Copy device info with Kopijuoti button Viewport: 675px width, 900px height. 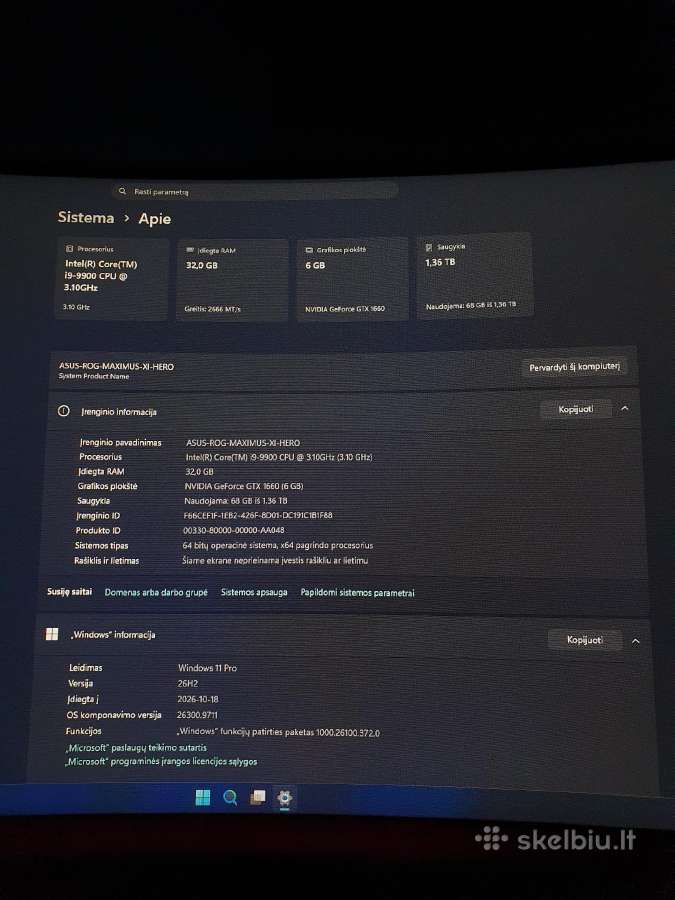coord(576,409)
